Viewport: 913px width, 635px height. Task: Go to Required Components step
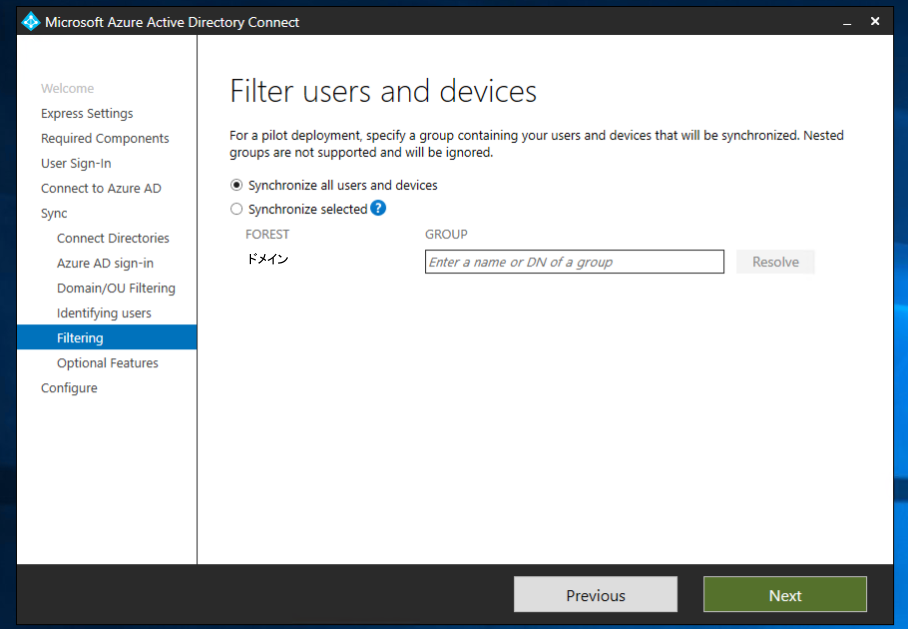(x=105, y=139)
